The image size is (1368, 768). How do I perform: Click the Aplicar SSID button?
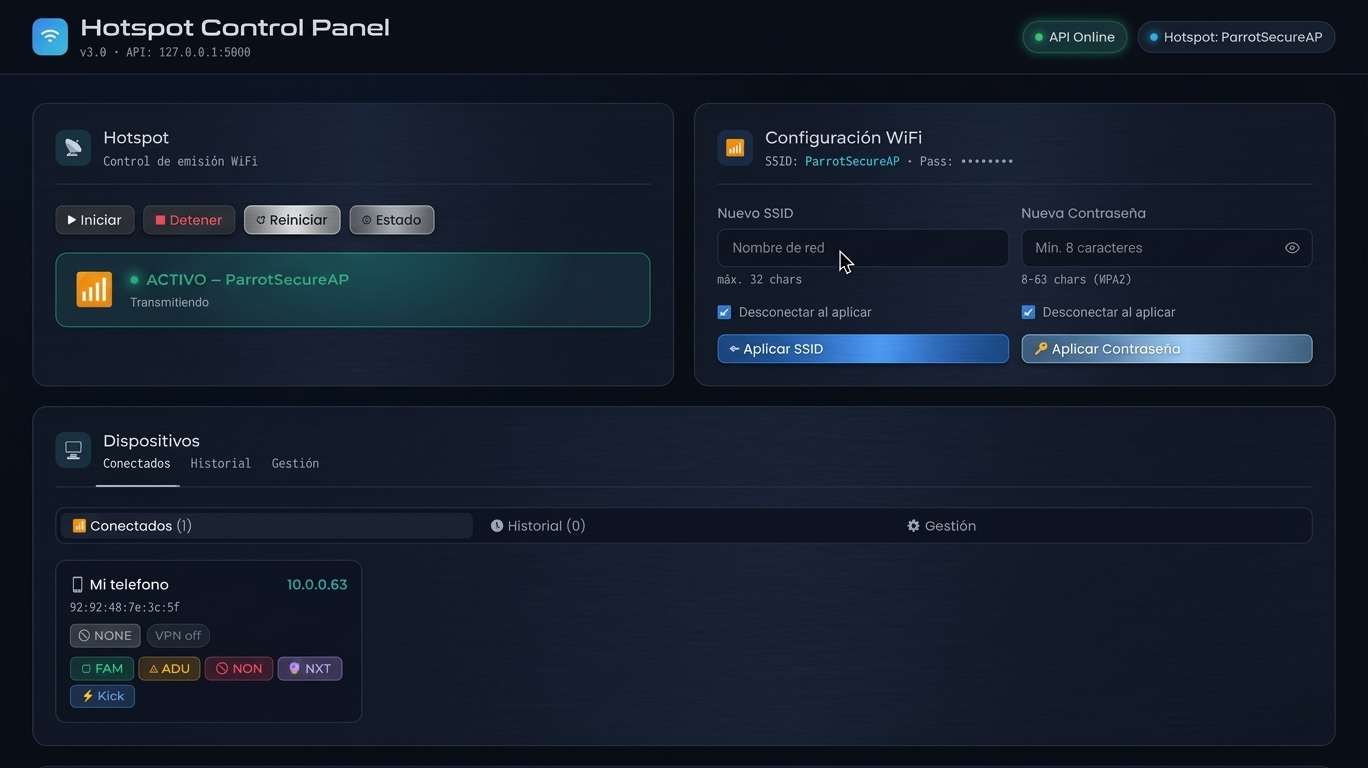tap(862, 349)
